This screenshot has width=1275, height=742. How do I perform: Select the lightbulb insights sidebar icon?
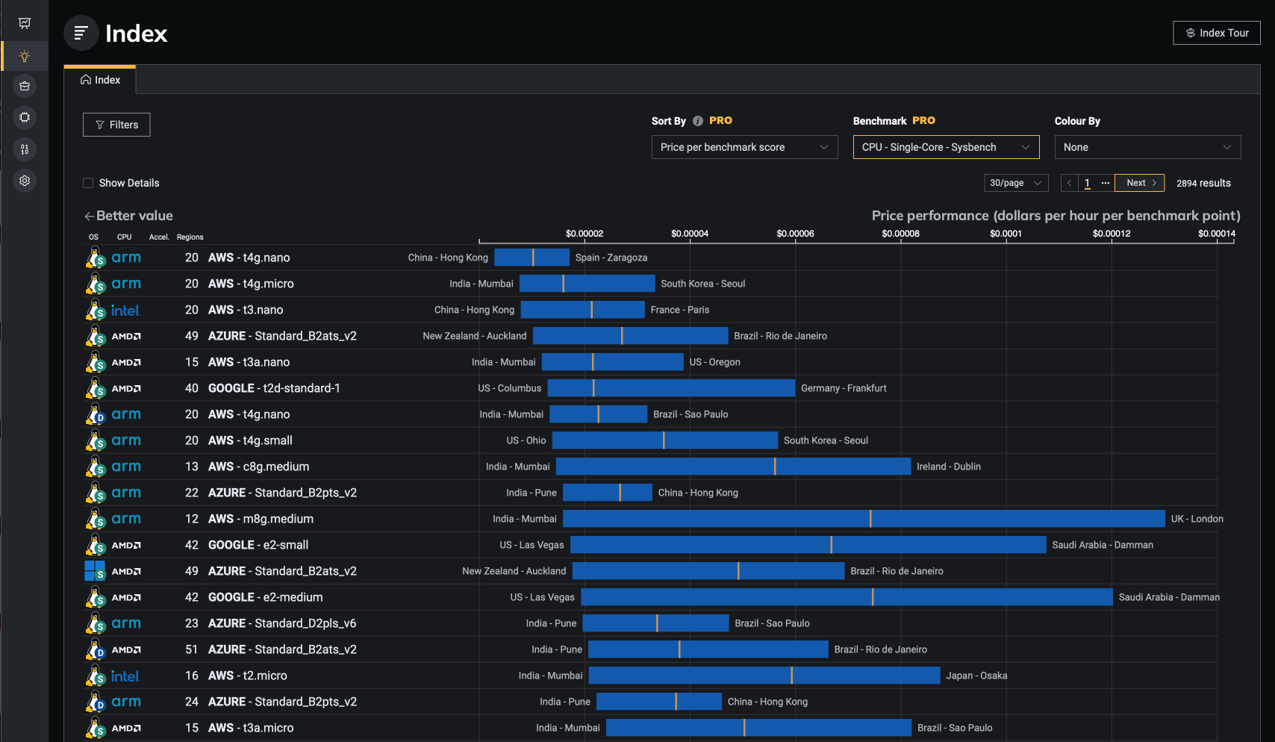pyautogui.click(x=24, y=56)
